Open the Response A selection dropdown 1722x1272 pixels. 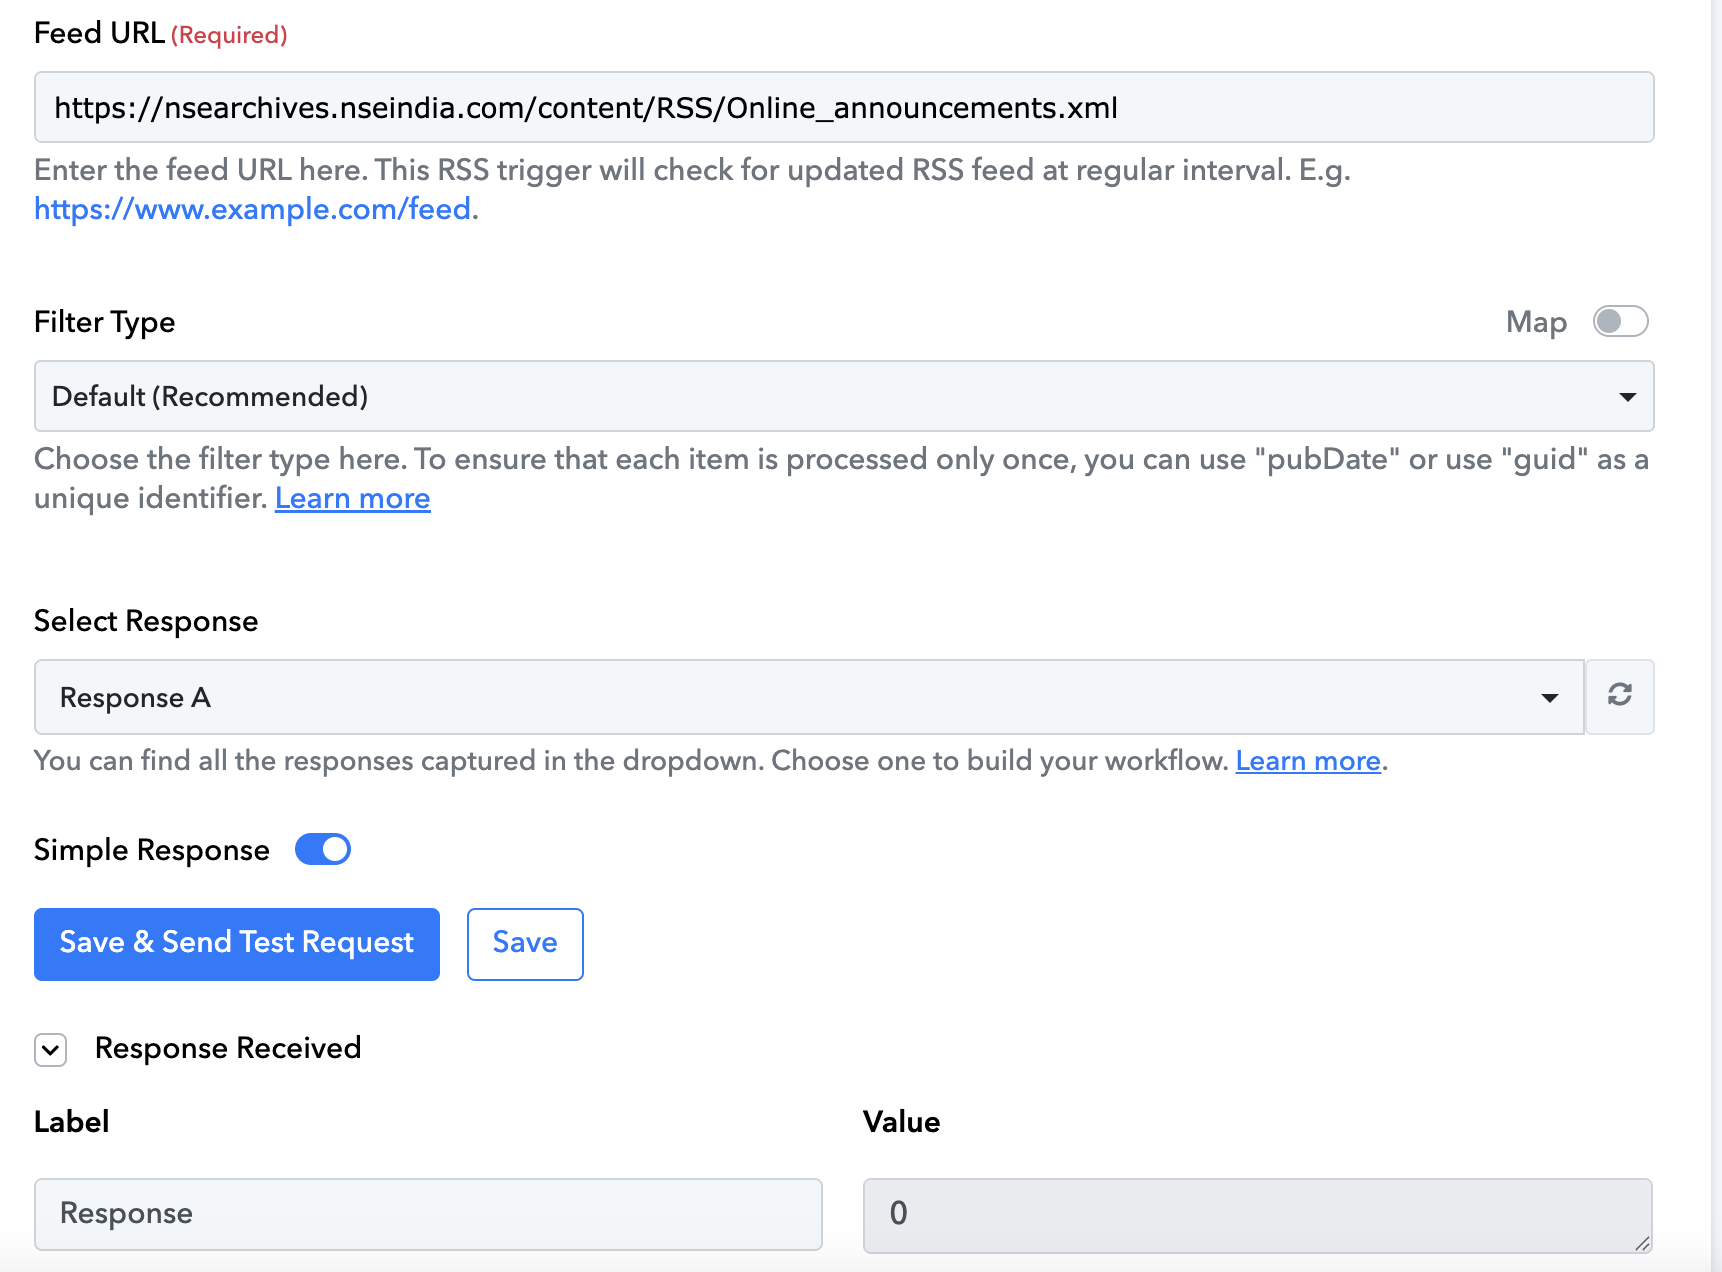click(809, 697)
